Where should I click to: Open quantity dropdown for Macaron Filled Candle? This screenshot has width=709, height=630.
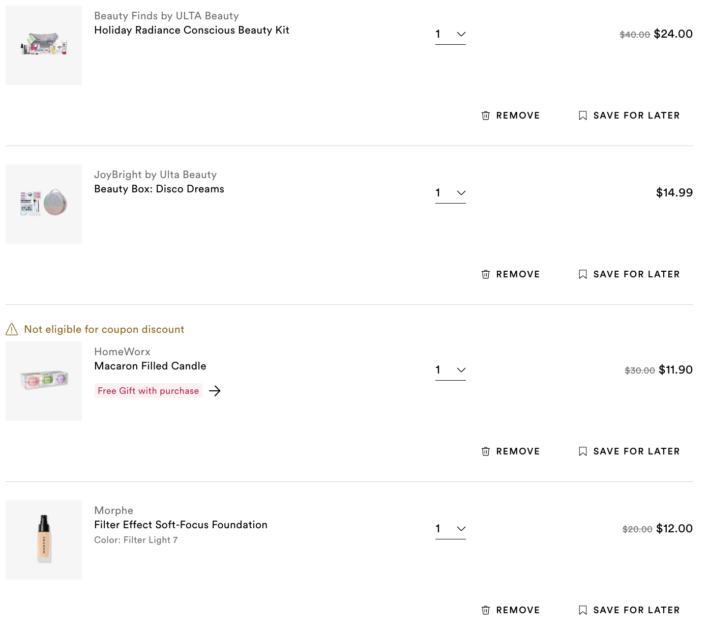click(x=450, y=371)
